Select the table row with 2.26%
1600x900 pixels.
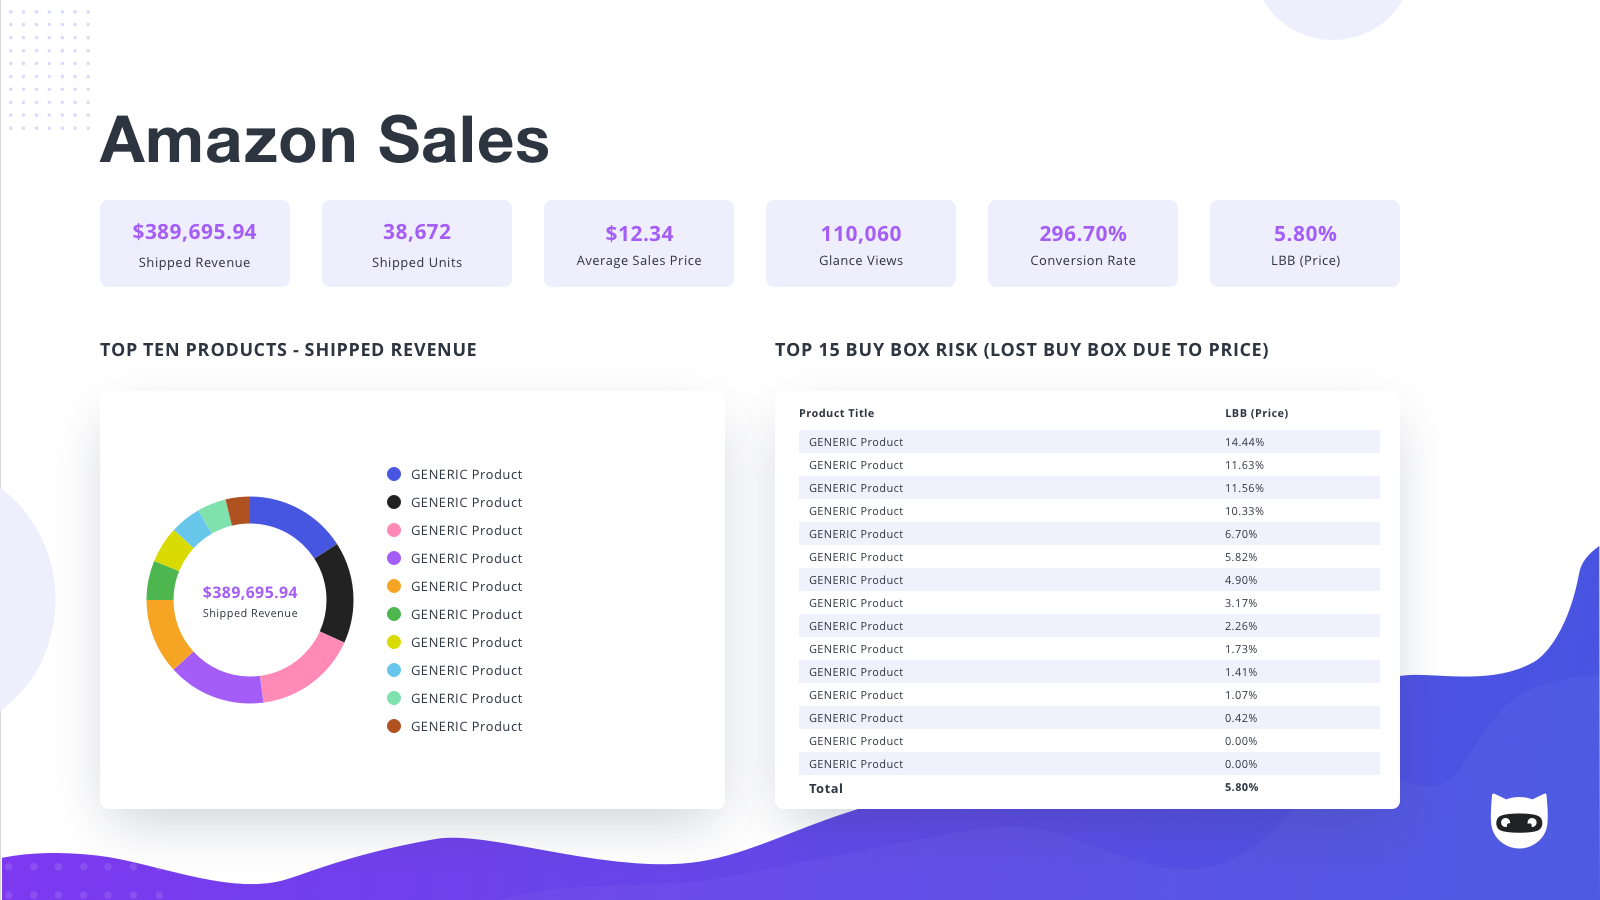(1089, 626)
